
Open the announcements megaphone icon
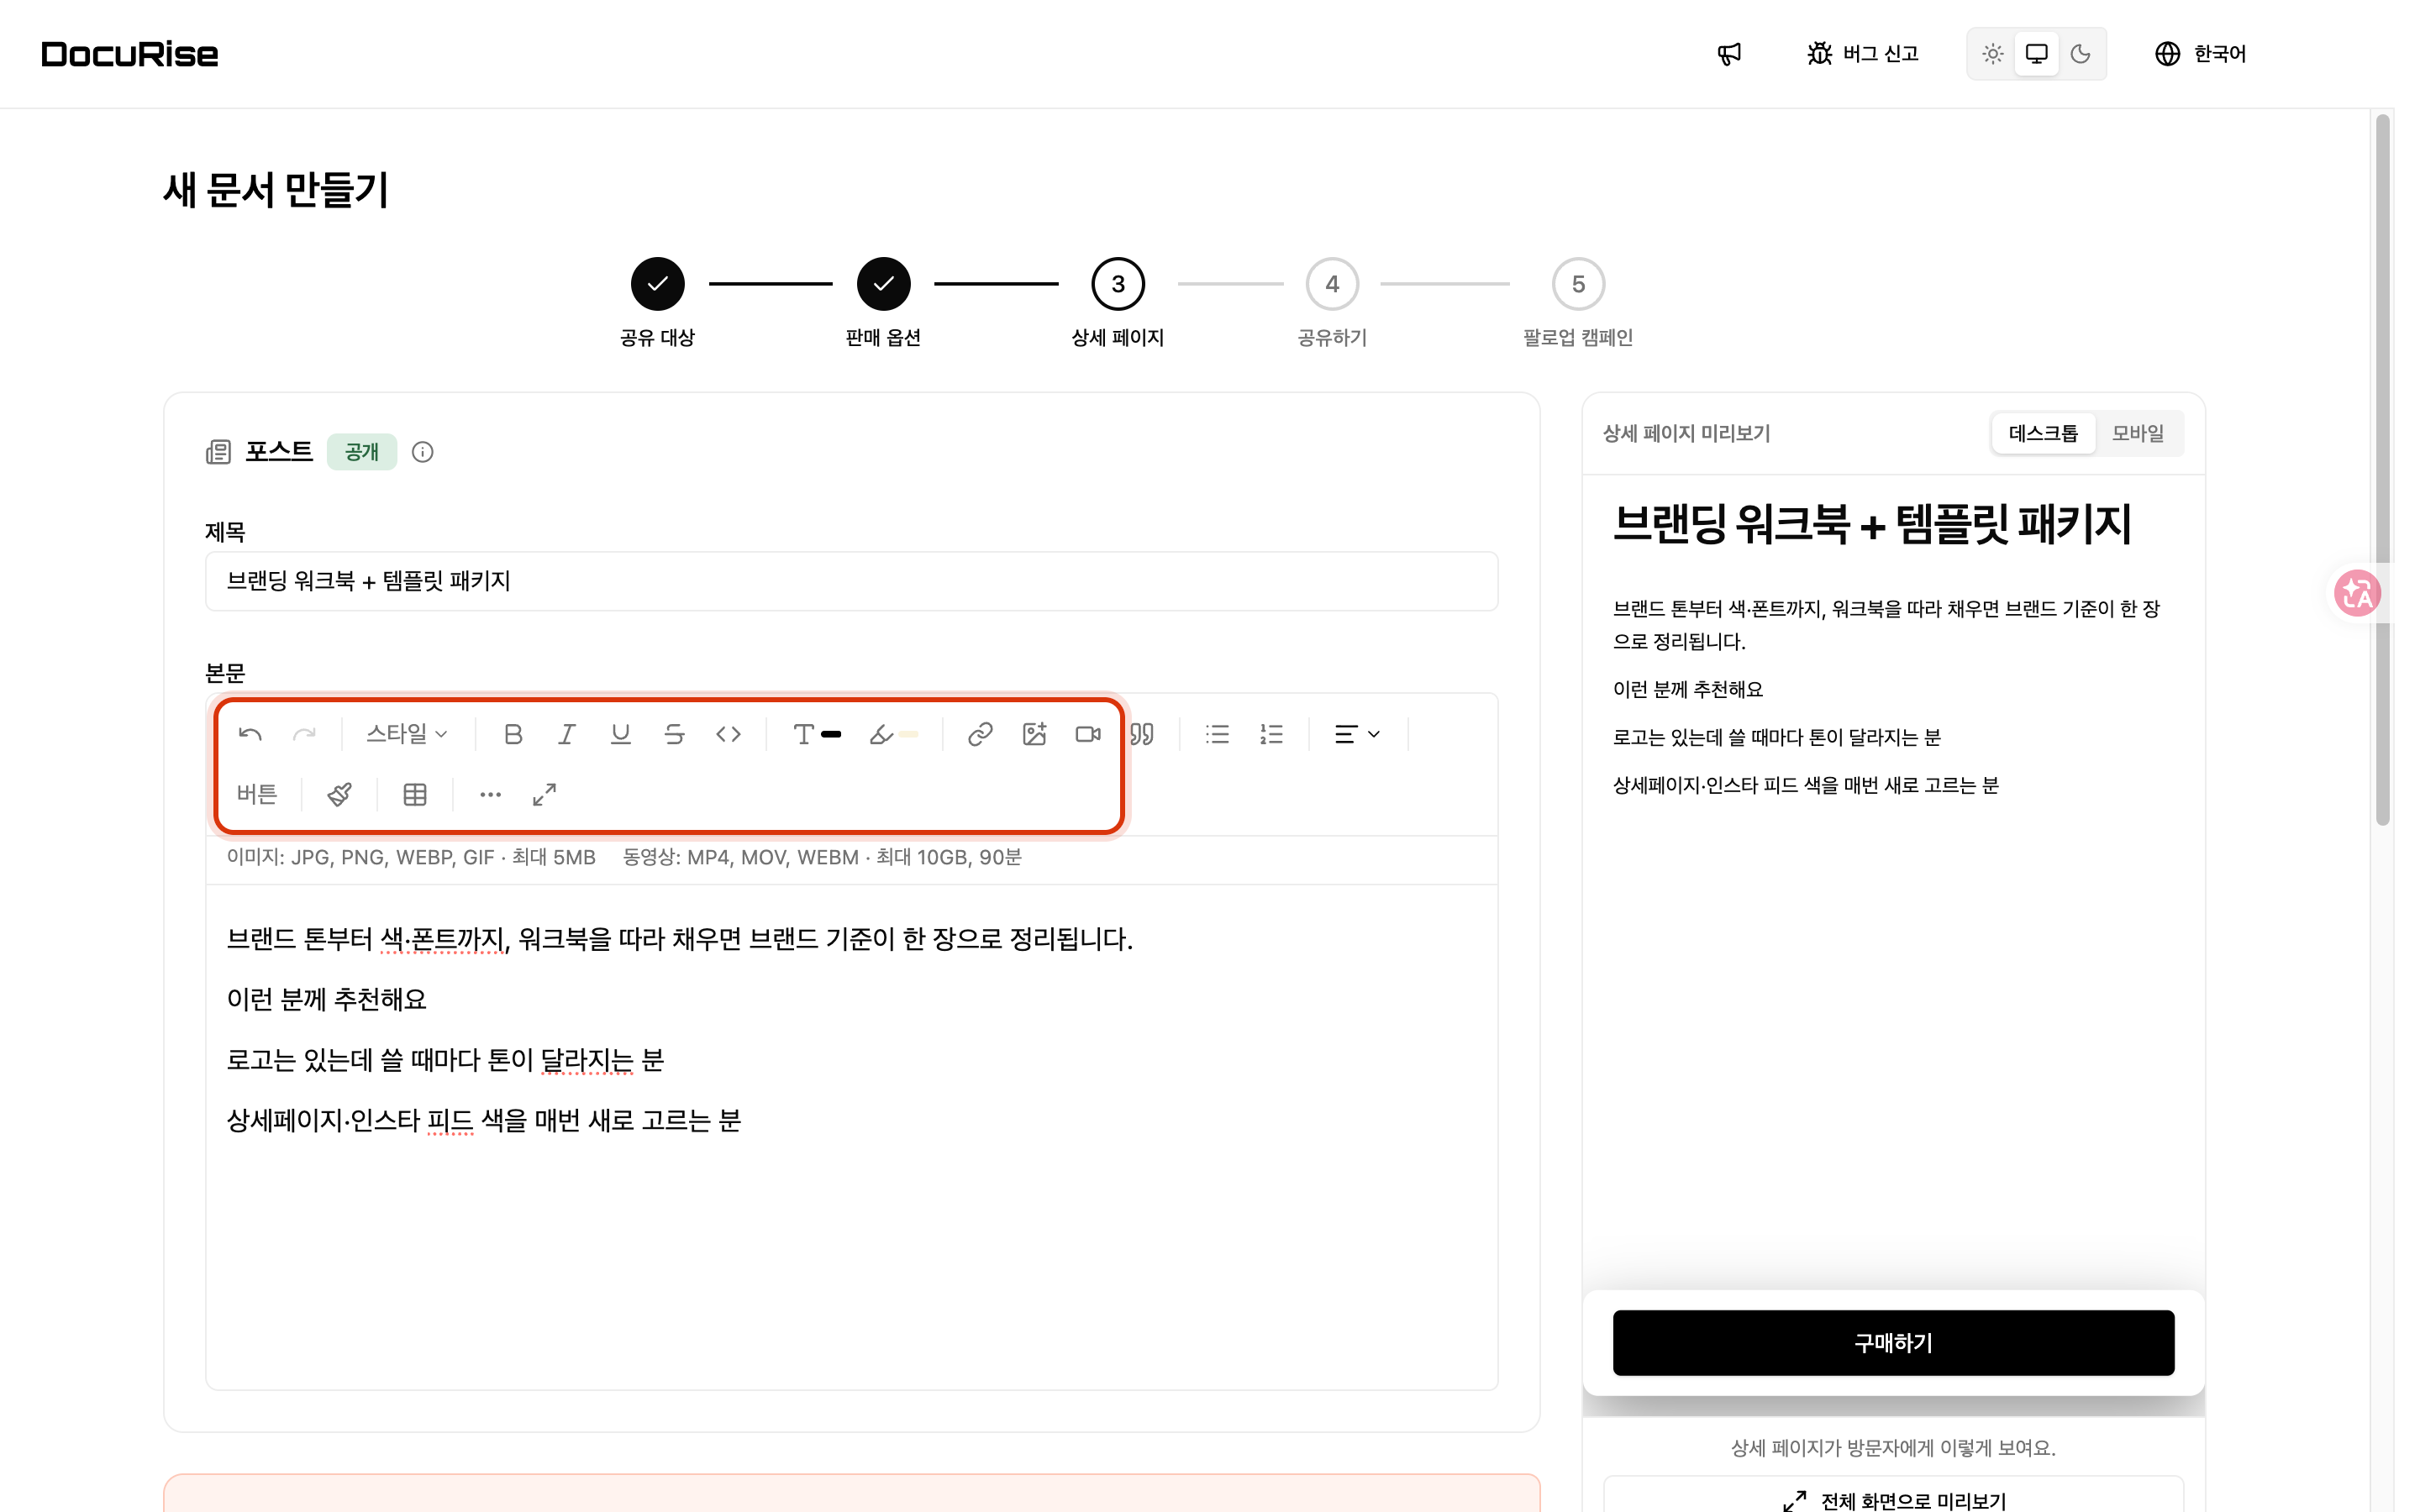tap(1730, 54)
